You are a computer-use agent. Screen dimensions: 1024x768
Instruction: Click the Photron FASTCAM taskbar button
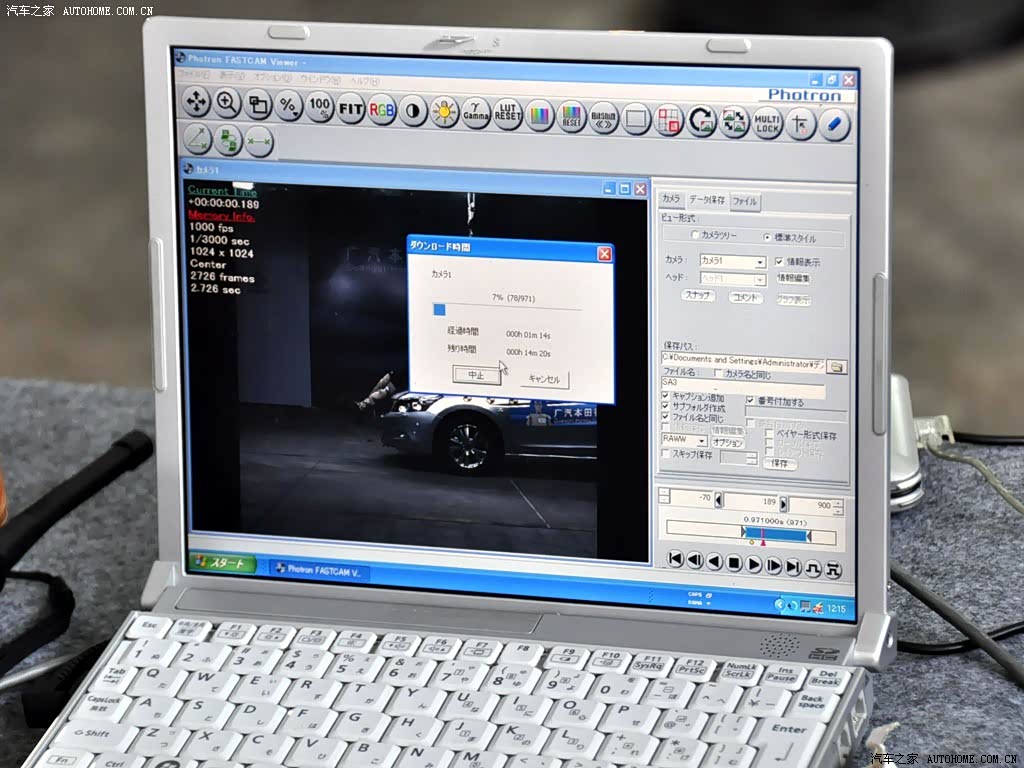click(x=321, y=570)
